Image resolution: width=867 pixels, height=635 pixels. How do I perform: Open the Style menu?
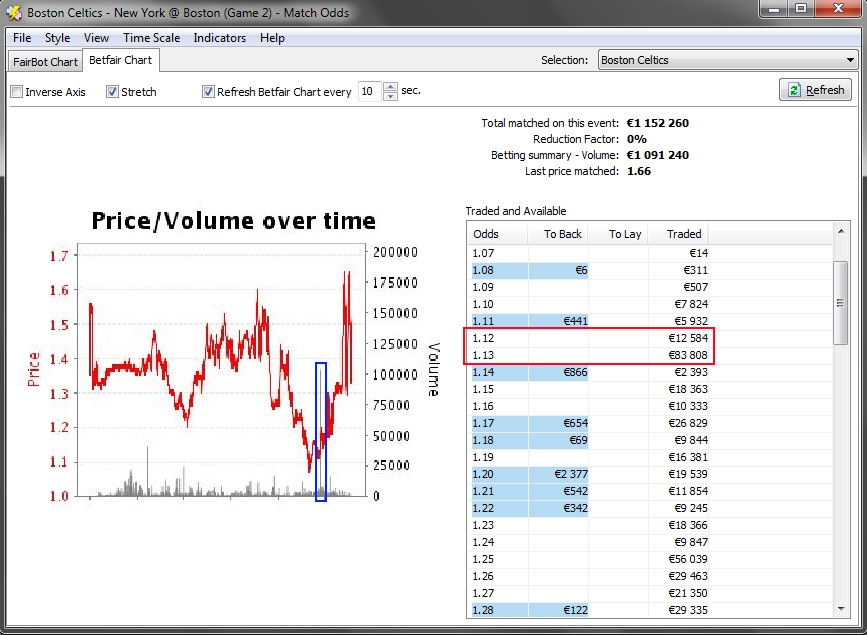tap(58, 38)
